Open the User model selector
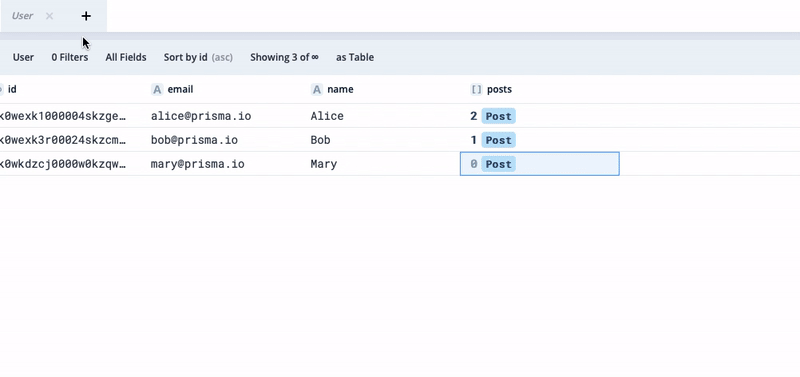The height and width of the screenshot is (377, 800). point(23,57)
